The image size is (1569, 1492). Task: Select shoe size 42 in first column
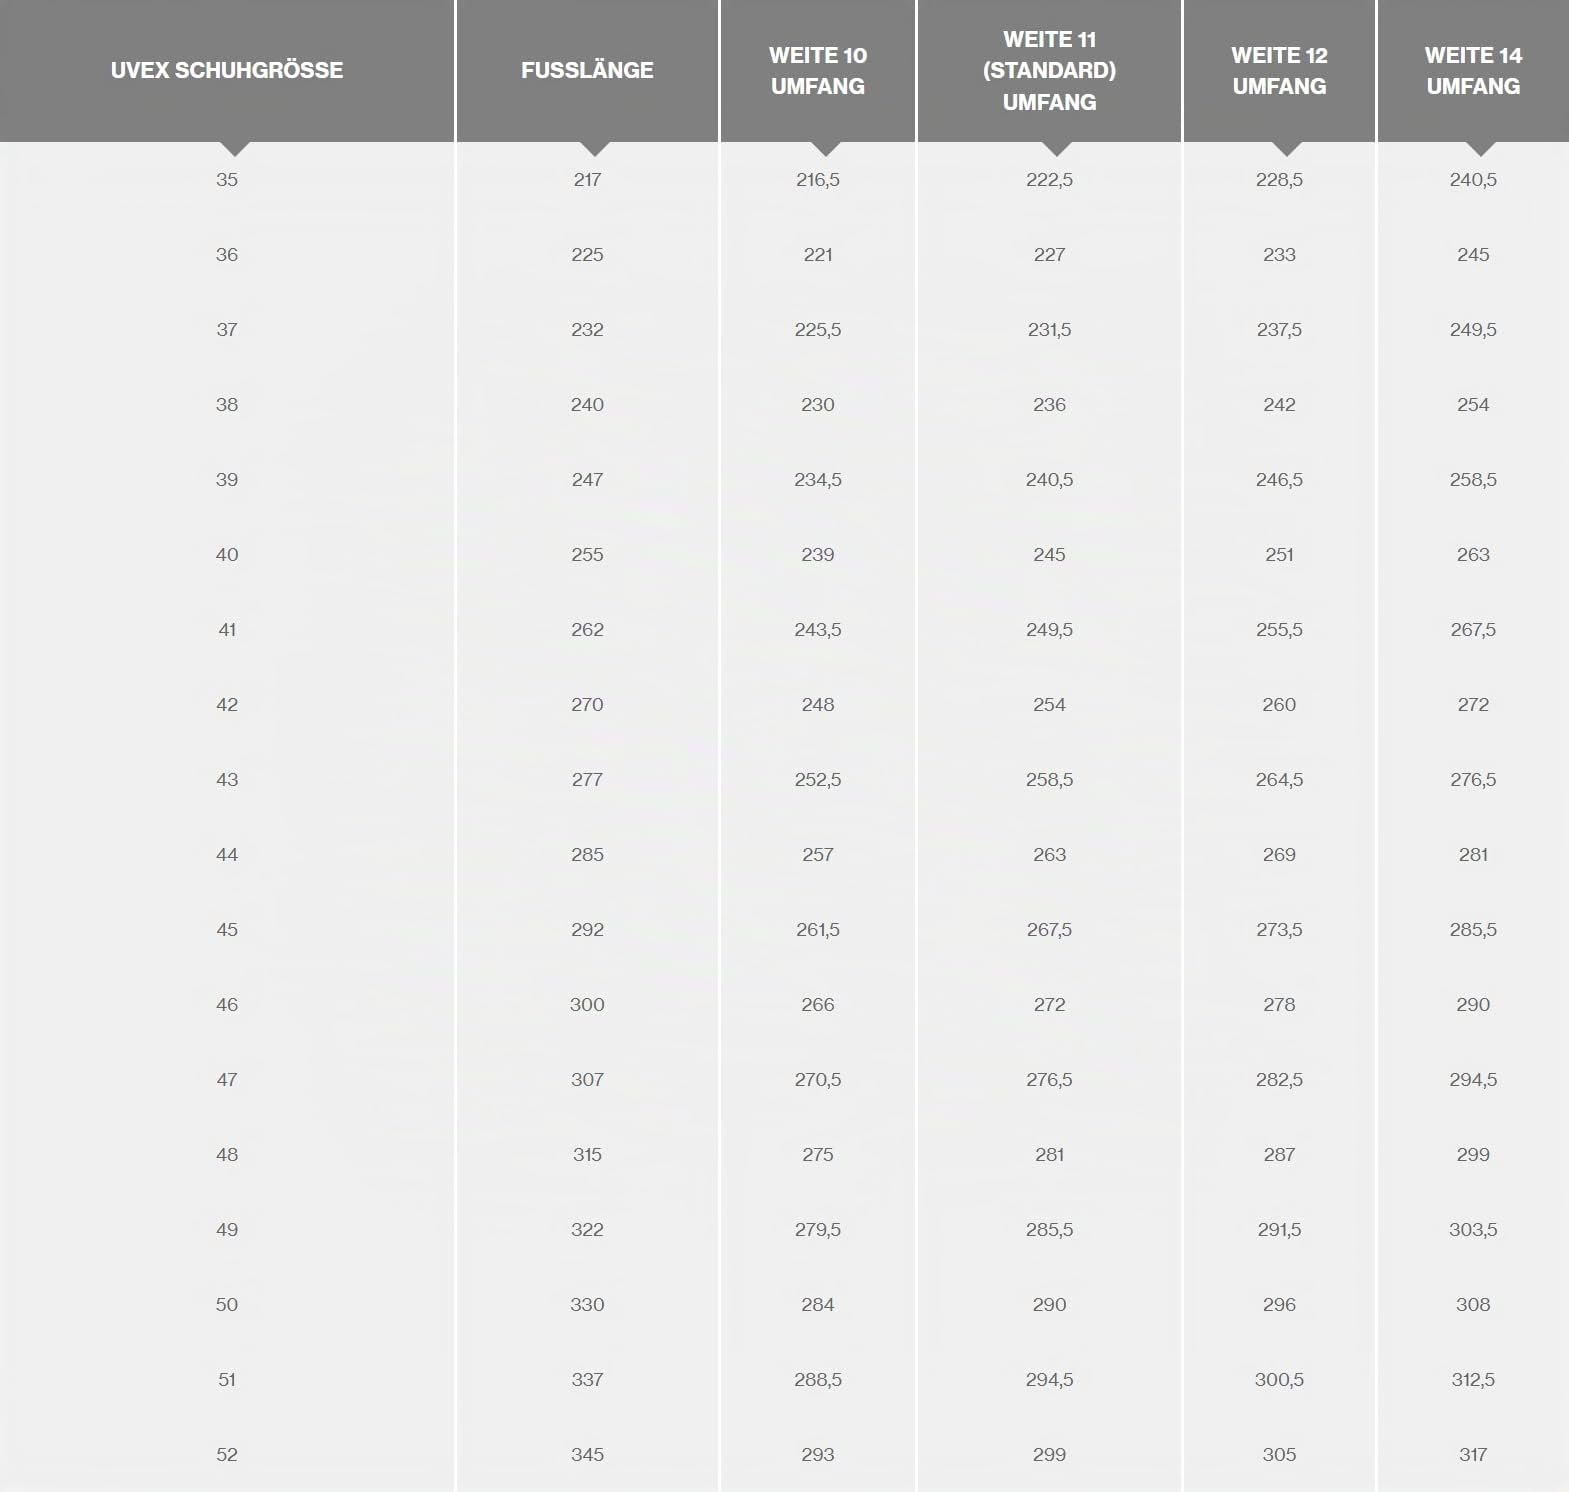pos(227,705)
